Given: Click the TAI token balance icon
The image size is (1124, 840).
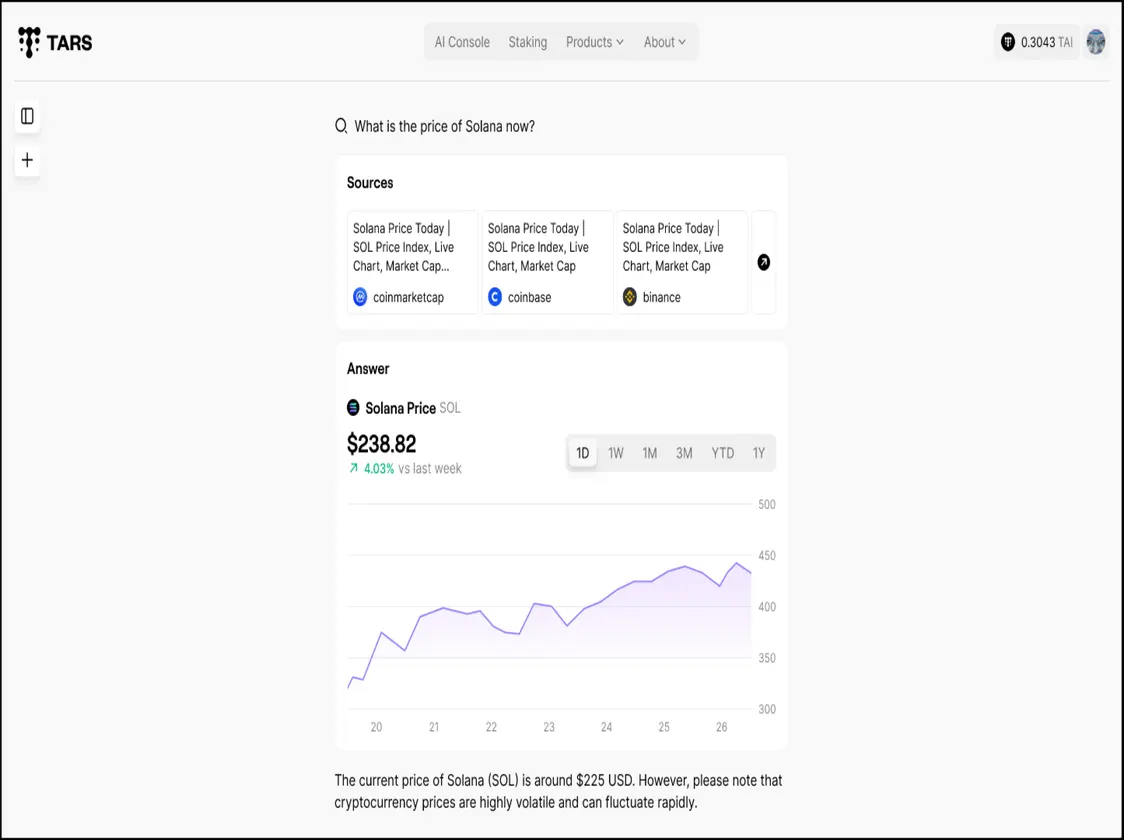Looking at the screenshot, I should point(1008,42).
